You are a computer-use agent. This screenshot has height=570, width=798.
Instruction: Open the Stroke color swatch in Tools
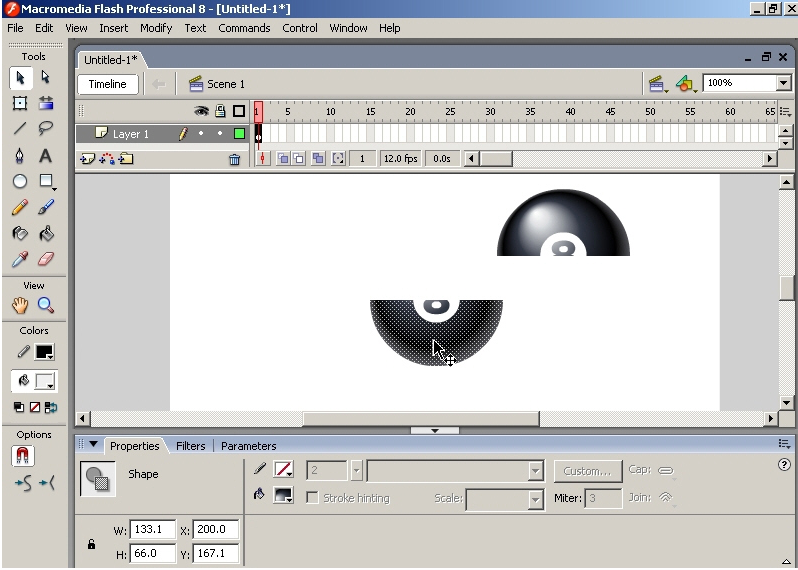44,352
